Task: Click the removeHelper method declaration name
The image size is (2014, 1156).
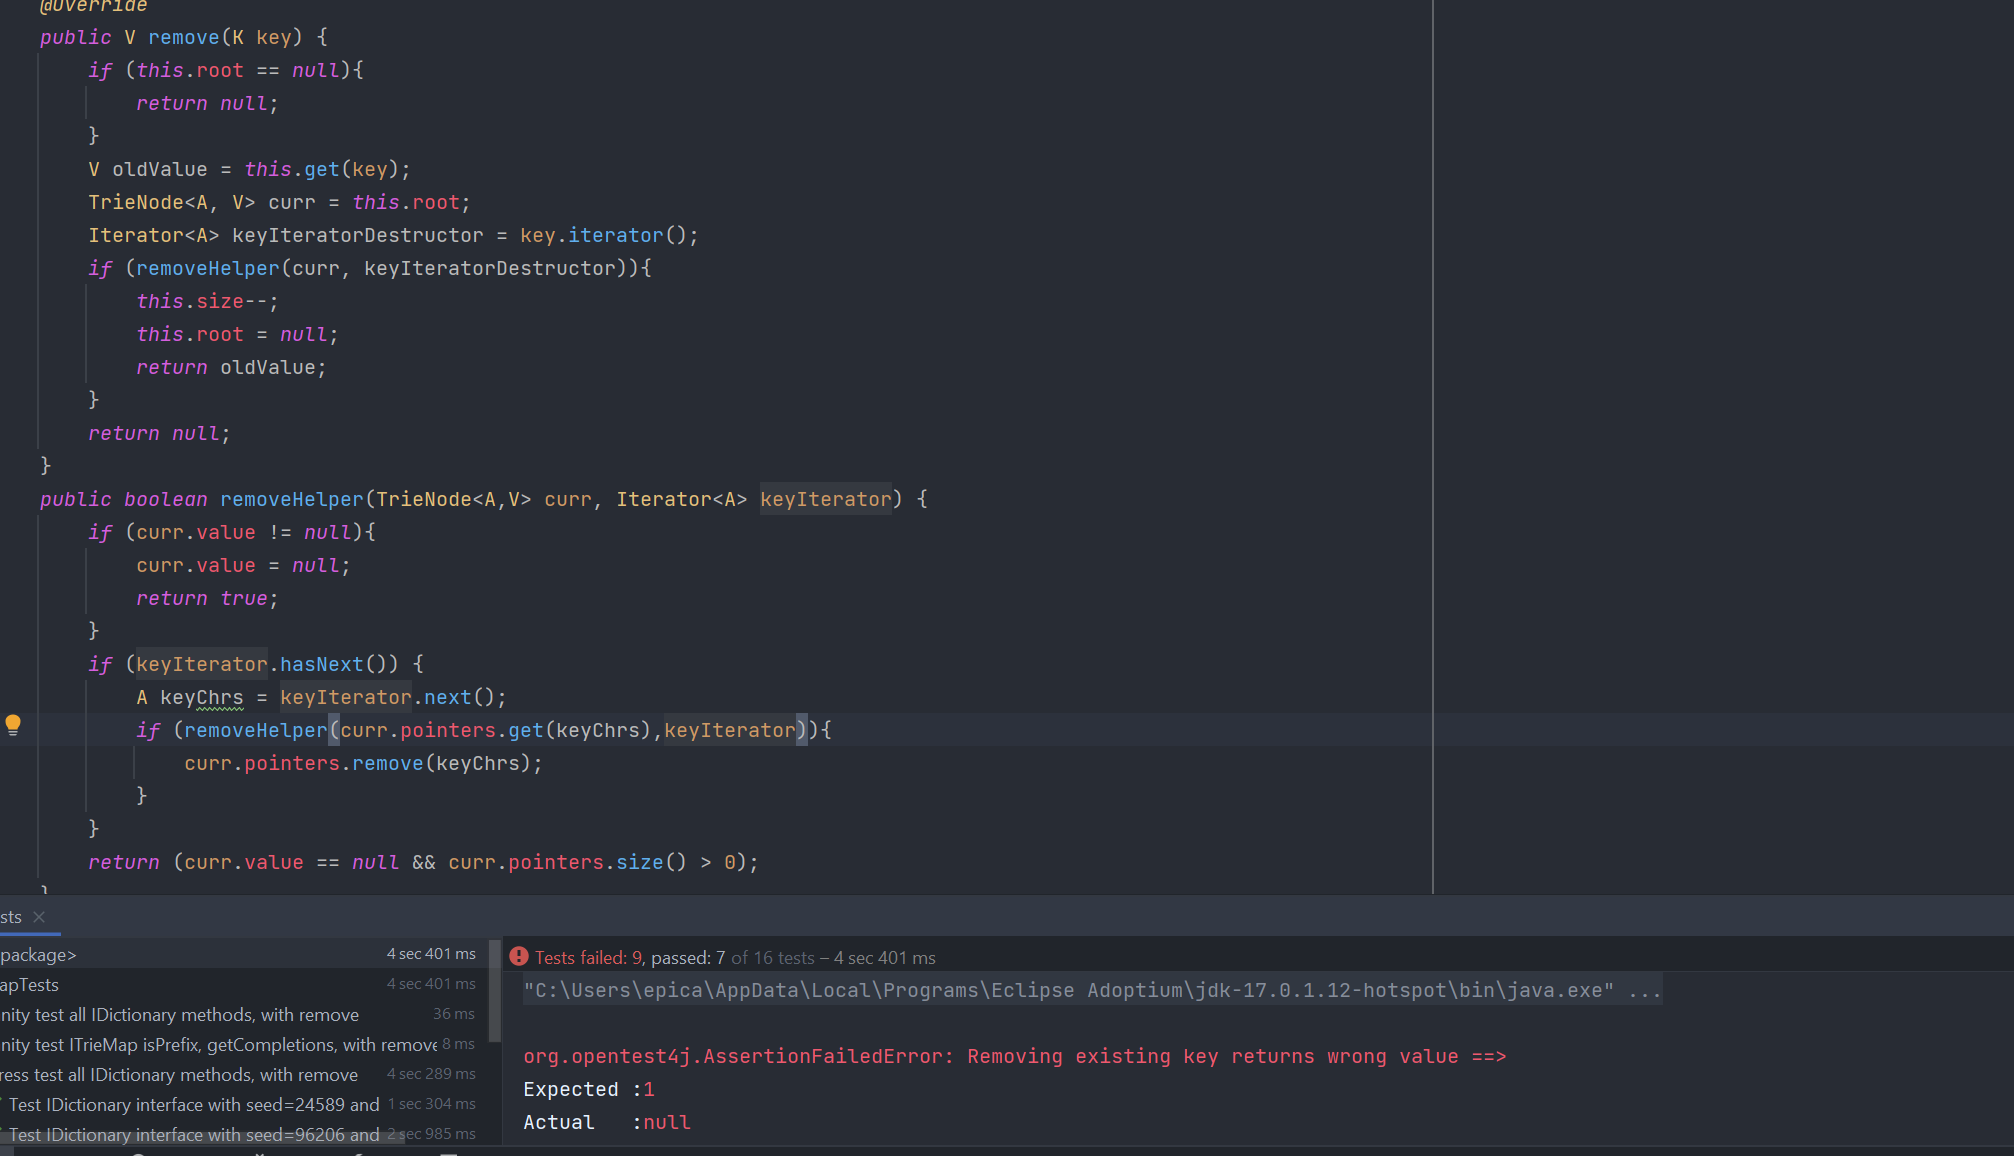Action: 291,499
